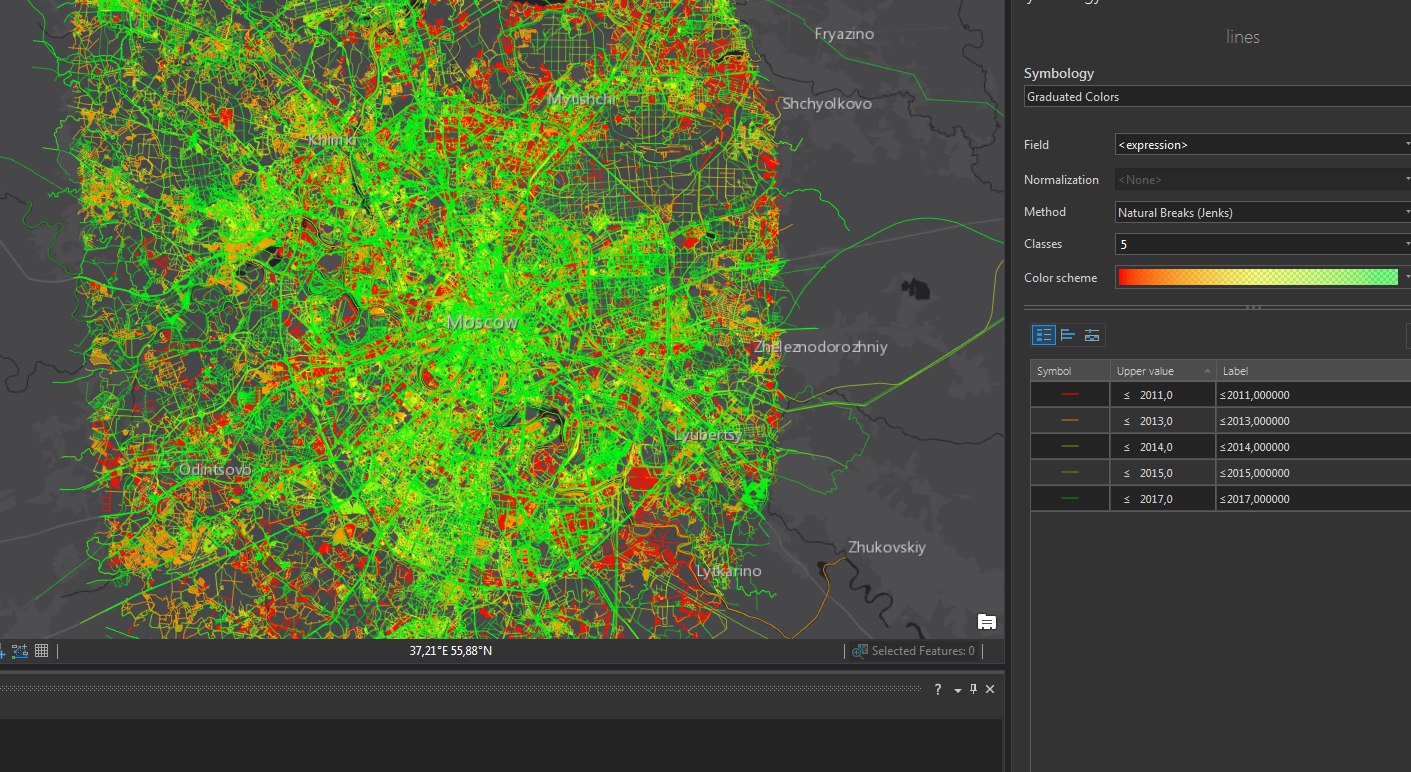
Task: Open the Scales tab icon in Symbology
Action: [x=1092, y=335]
